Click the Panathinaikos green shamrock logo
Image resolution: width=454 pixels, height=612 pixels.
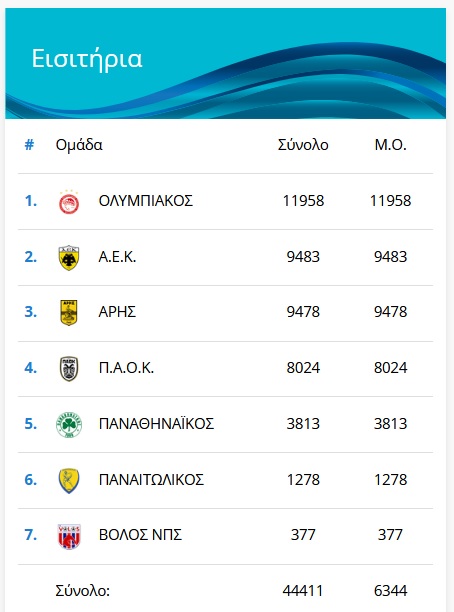pos(69,424)
